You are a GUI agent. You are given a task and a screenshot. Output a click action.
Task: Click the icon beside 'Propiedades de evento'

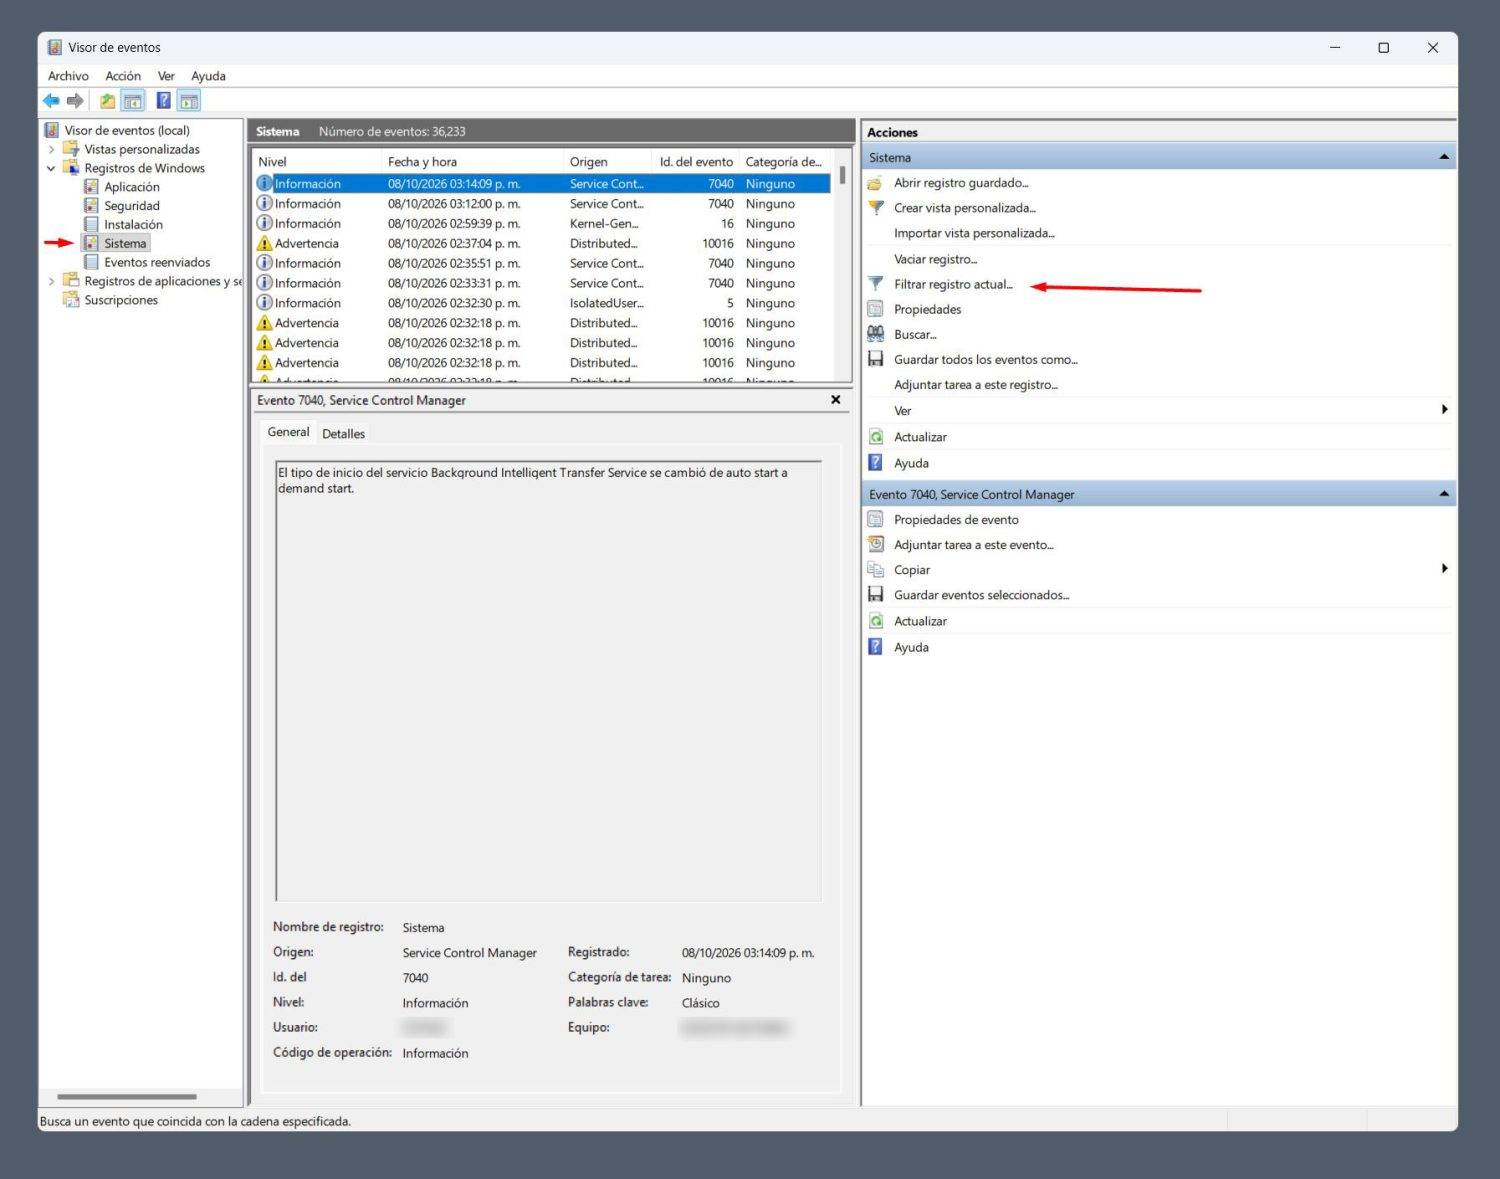[876, 520]
